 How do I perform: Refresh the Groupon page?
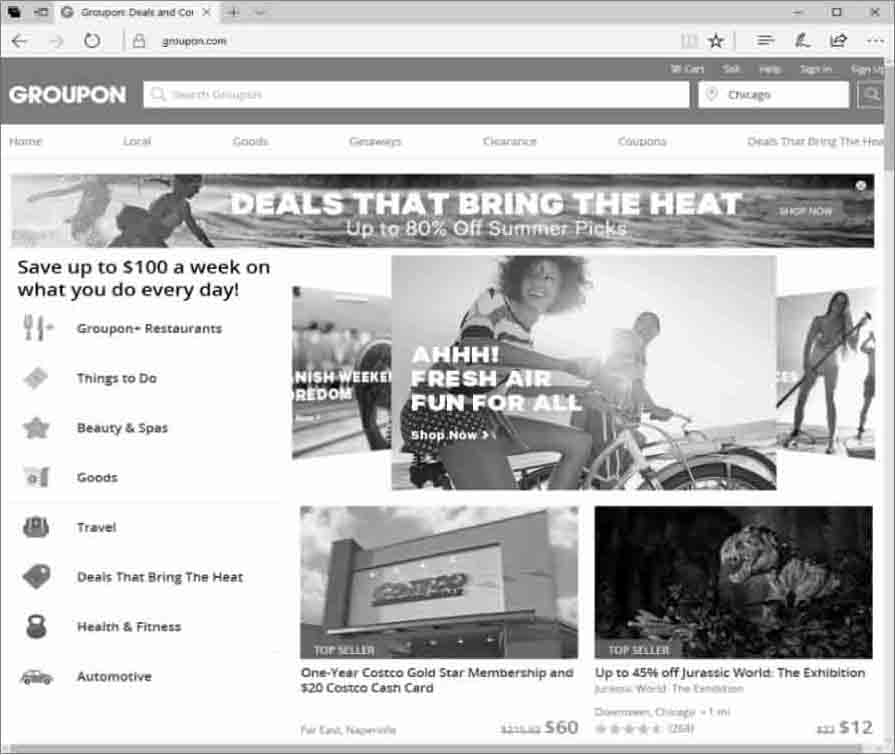tap(92, 41)
